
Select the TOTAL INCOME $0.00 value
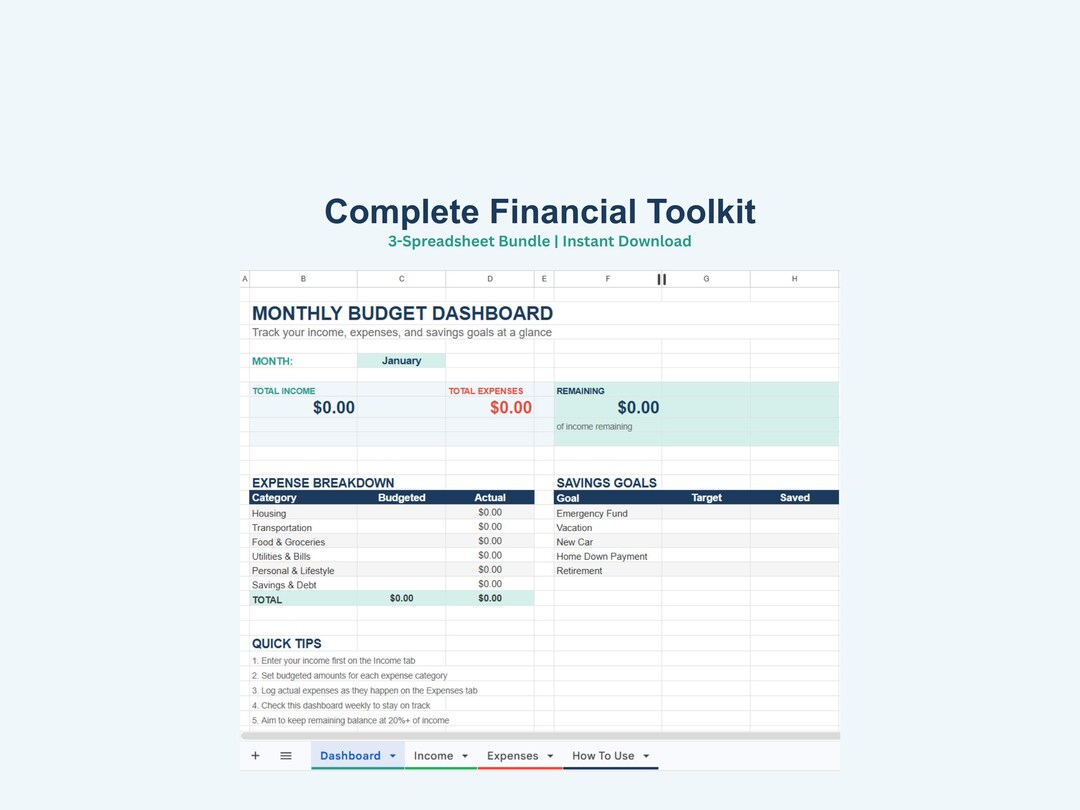[x=334, y=408]
